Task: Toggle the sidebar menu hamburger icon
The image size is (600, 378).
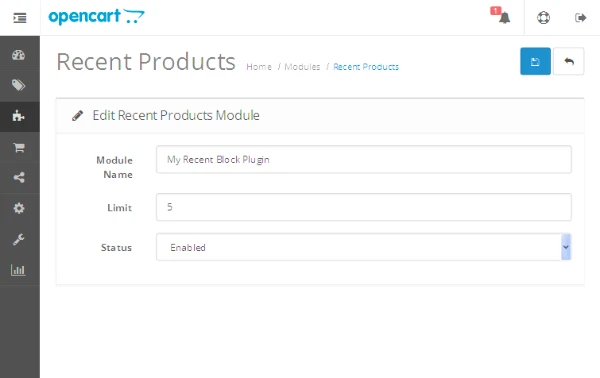Action: tap(20, 18)
